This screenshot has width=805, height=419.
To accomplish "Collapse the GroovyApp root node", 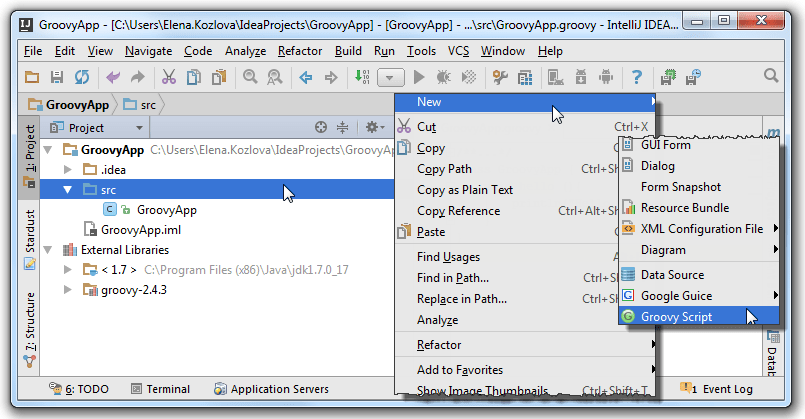I will (x=48, y=150).
